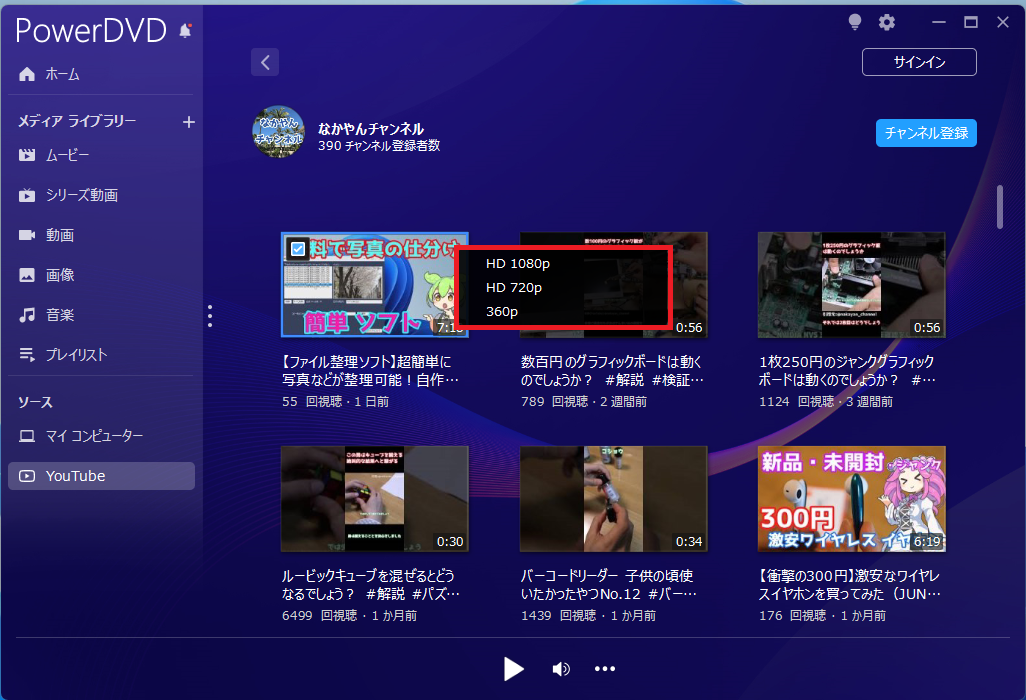Open the settings gear icon
The height and width of the screenshot is (700, 1026).
(887, 22)
